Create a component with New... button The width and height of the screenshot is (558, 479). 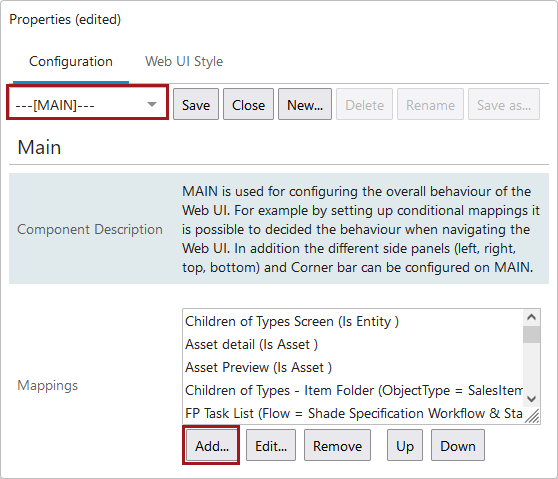pyautogui.click(x=305, y=105)
